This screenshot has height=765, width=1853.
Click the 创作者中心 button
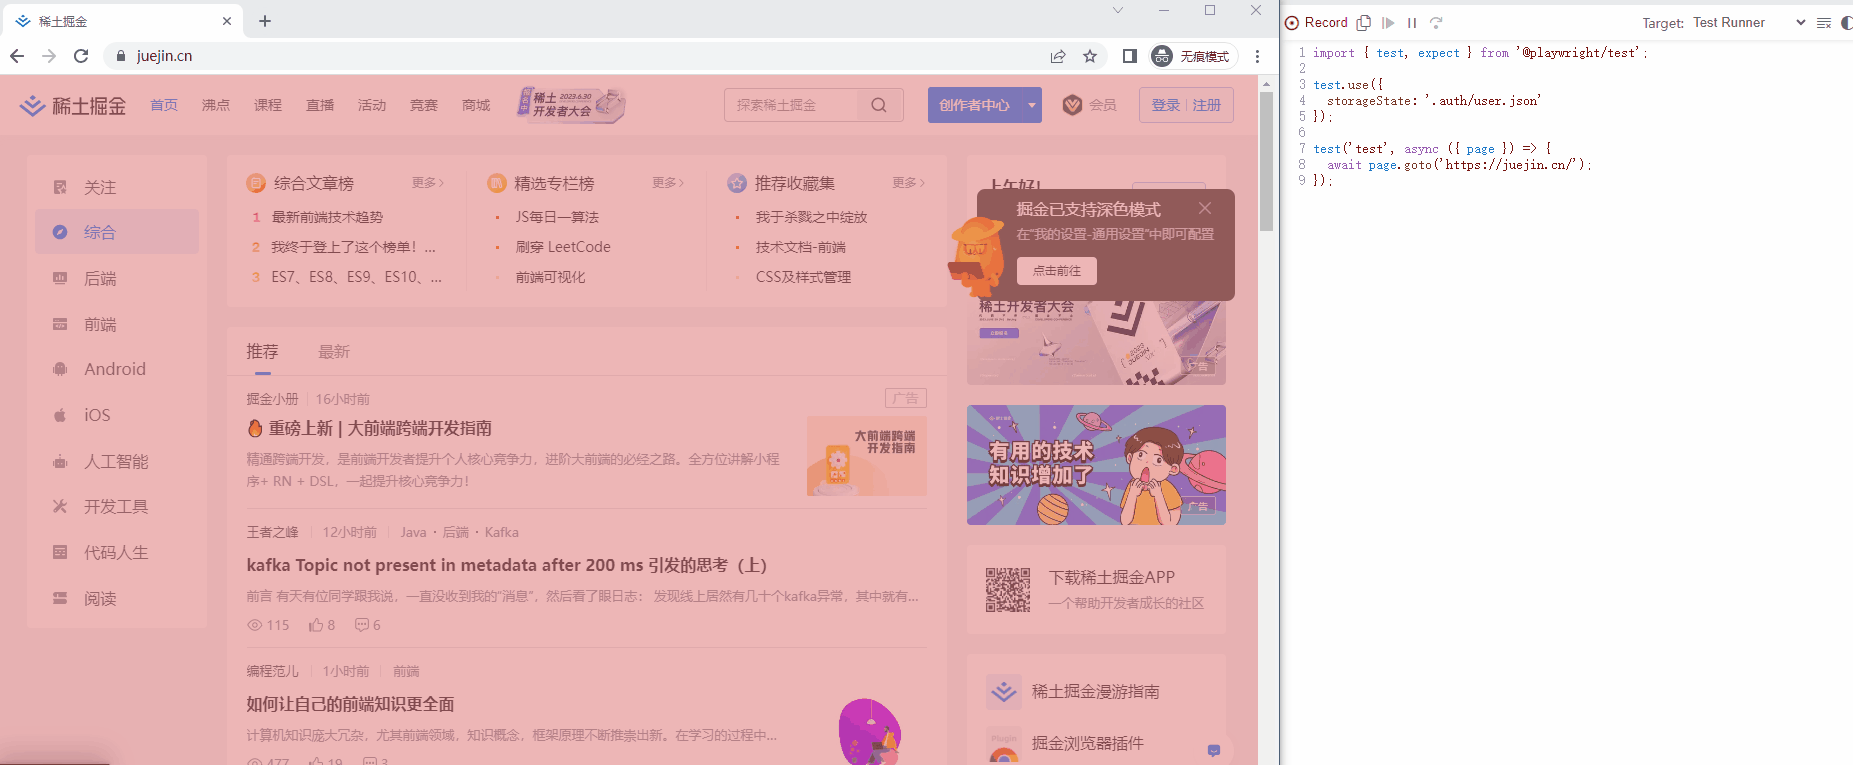pyautogui.click(x=974, y=105)
